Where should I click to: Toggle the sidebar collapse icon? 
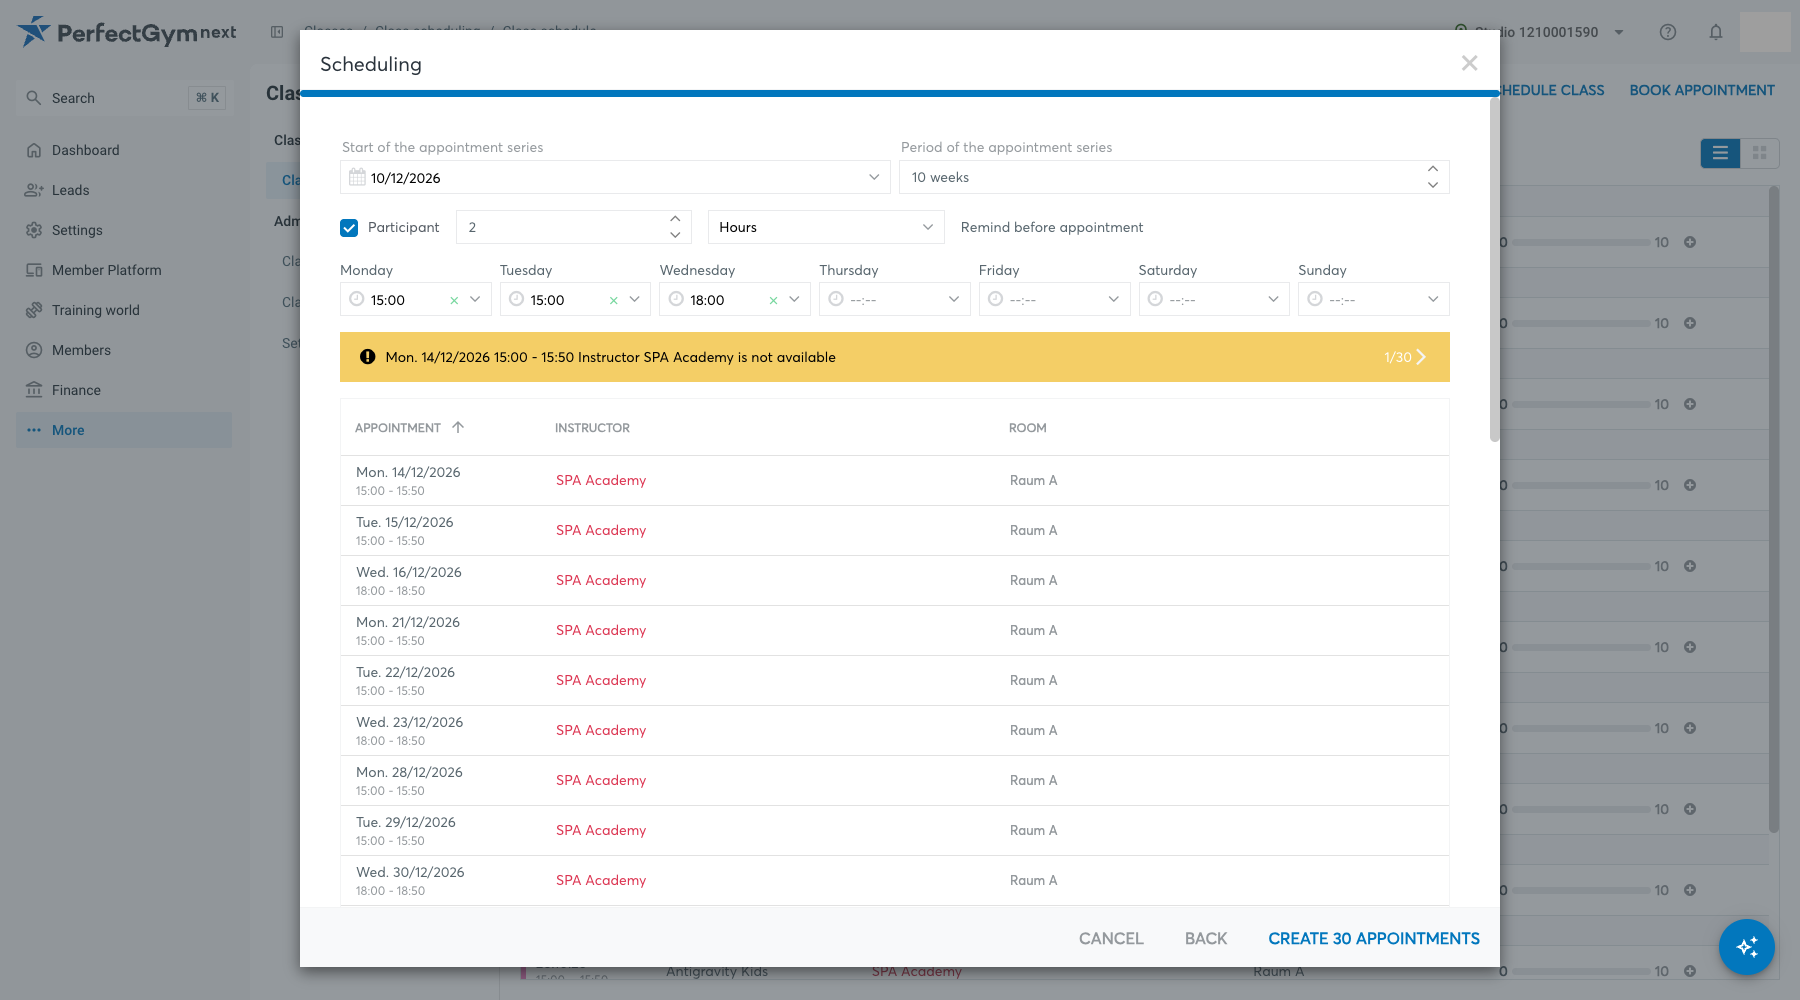[x=277, y=32]
